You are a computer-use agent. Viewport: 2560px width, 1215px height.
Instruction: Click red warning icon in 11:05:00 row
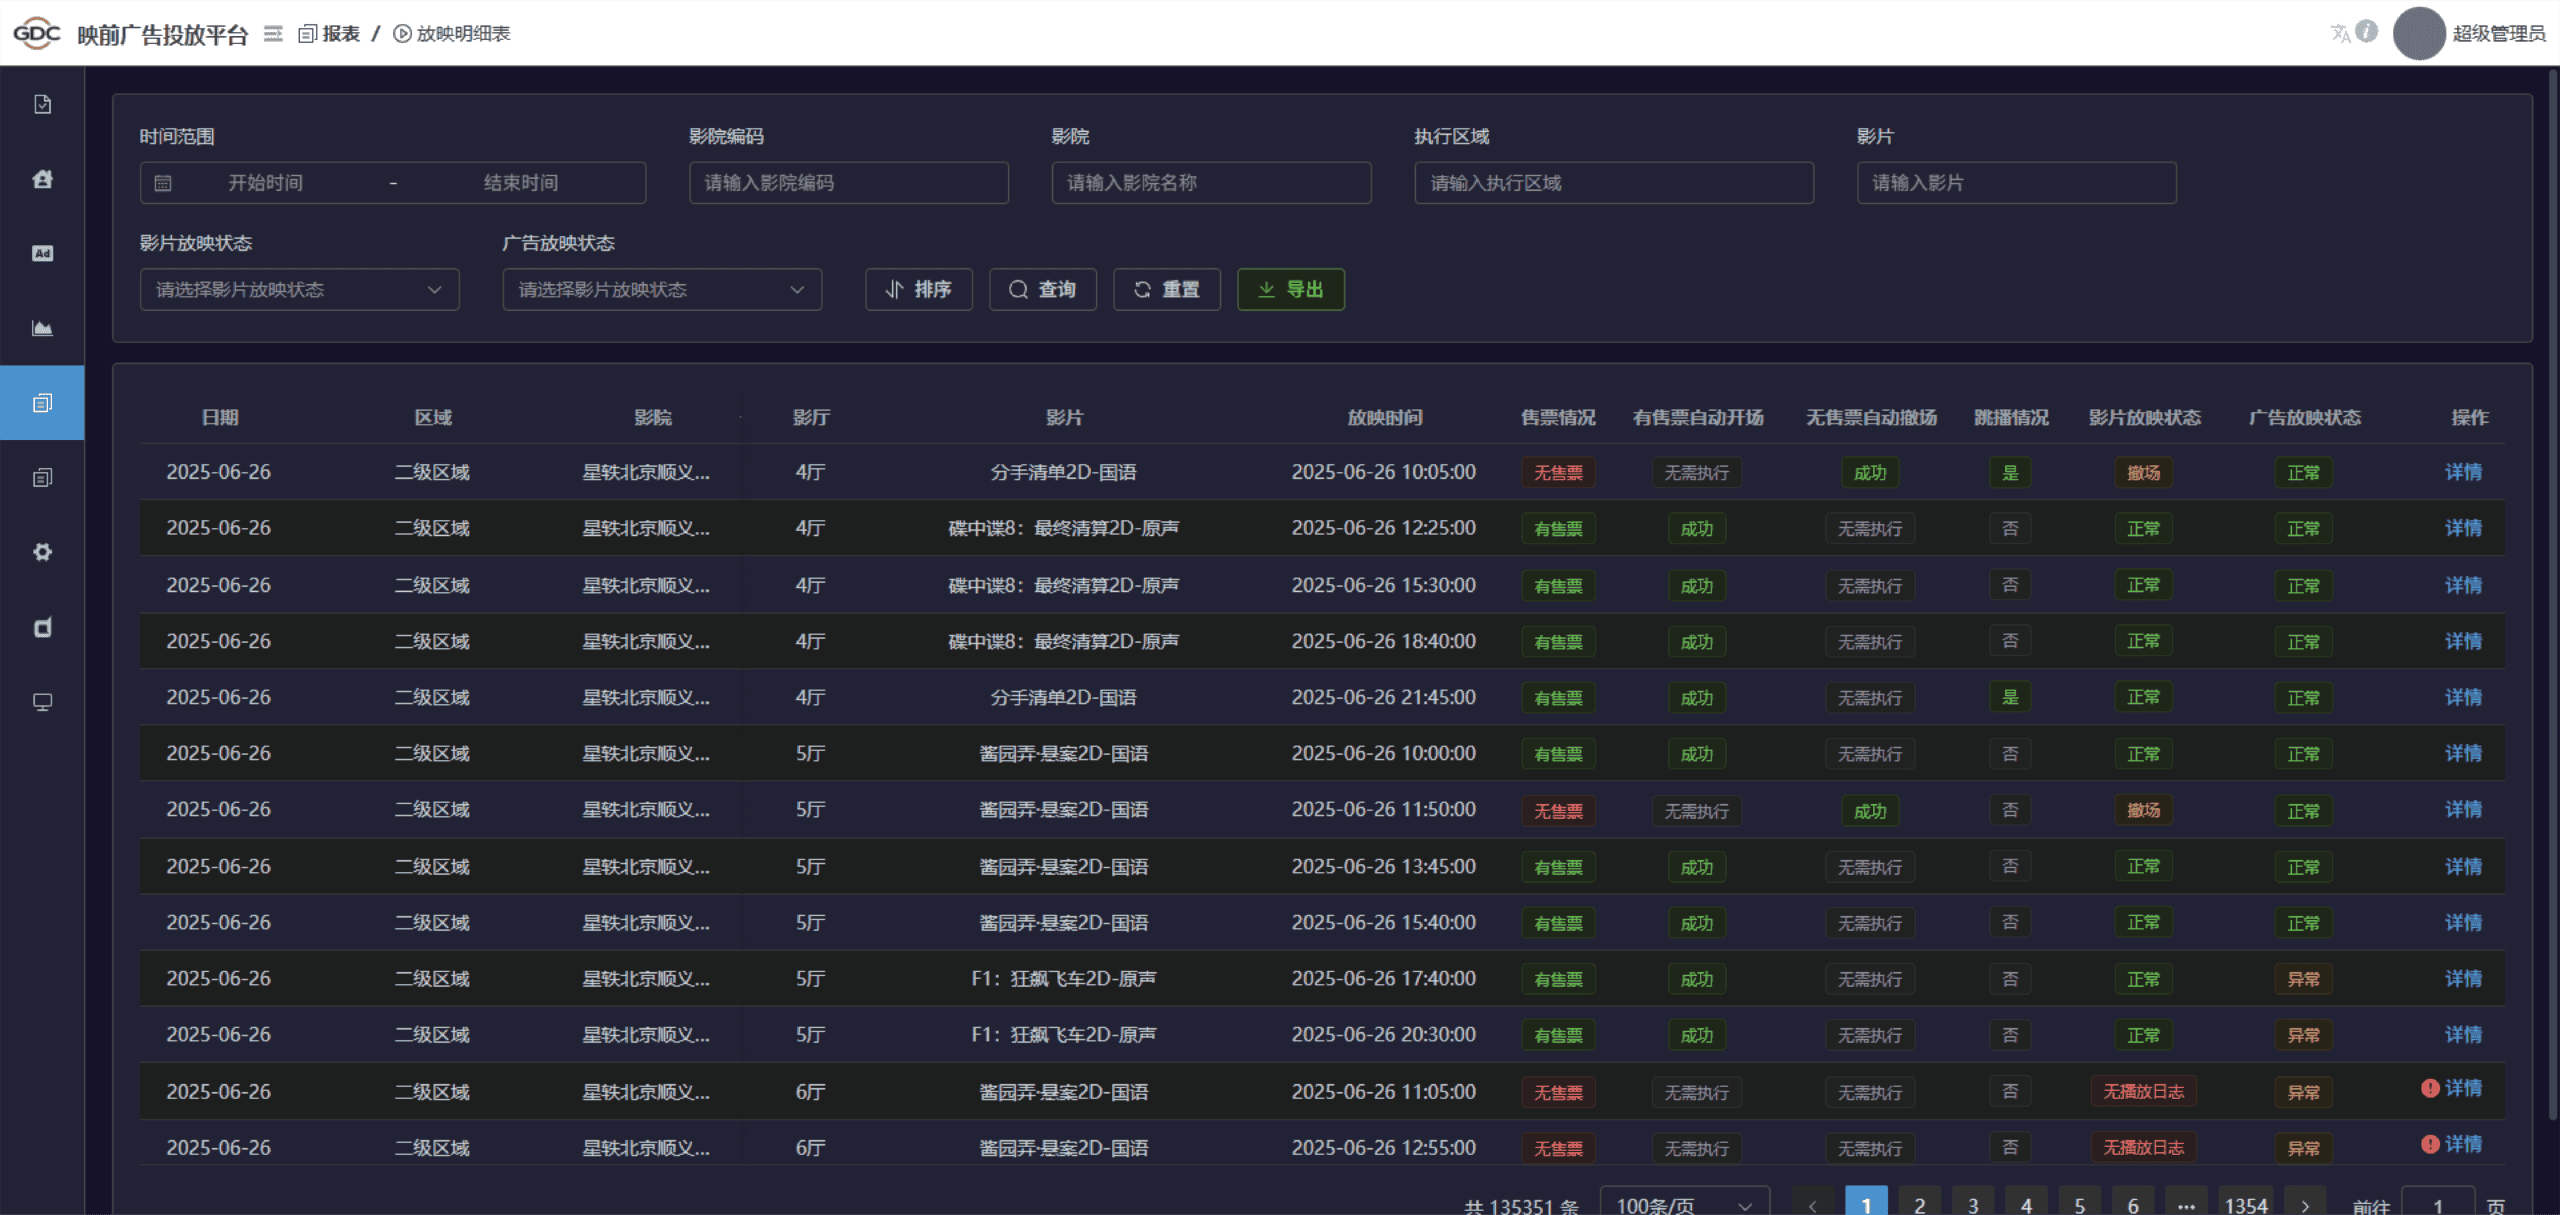(2430, 1088)
